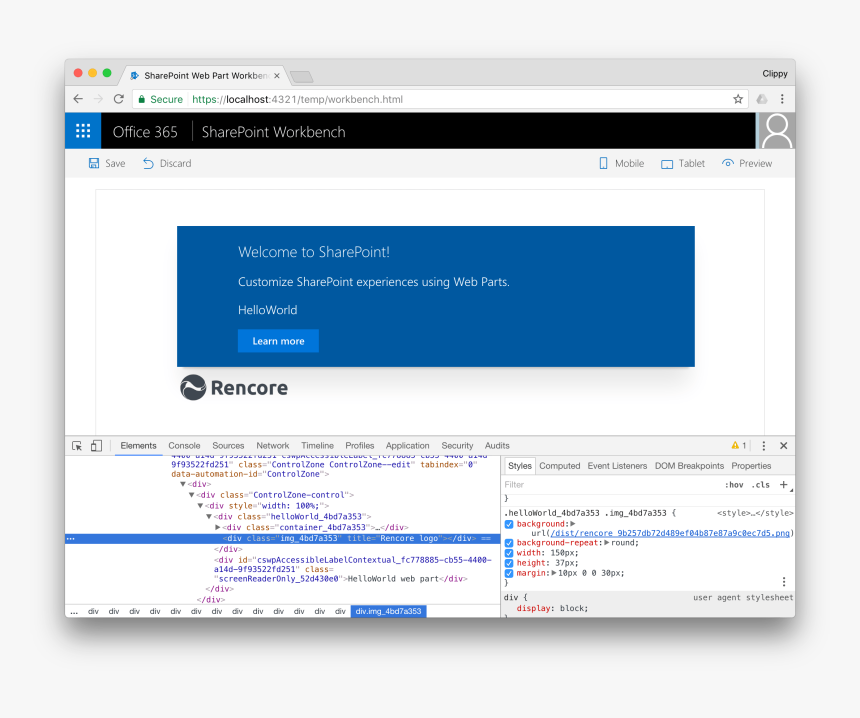Save the workbench page
Viewport: 860px width, 718px height.
click(107, 163)
